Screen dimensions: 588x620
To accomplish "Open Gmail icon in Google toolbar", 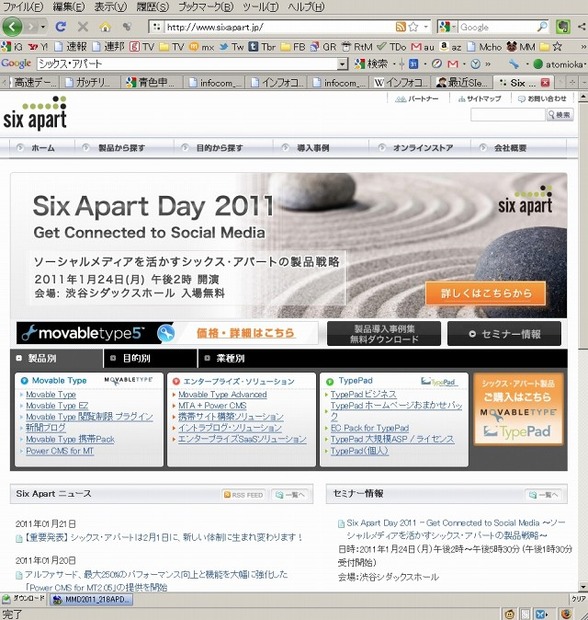I will coord(453,64).
